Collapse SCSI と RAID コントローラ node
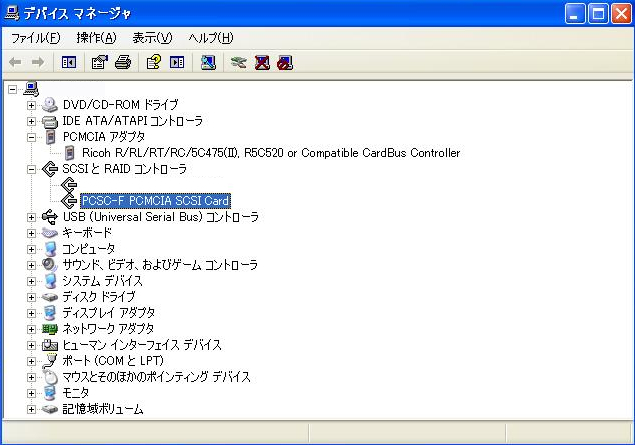Image resolution: width=635 pixels, height=445 pixels. tap(31, 169)
